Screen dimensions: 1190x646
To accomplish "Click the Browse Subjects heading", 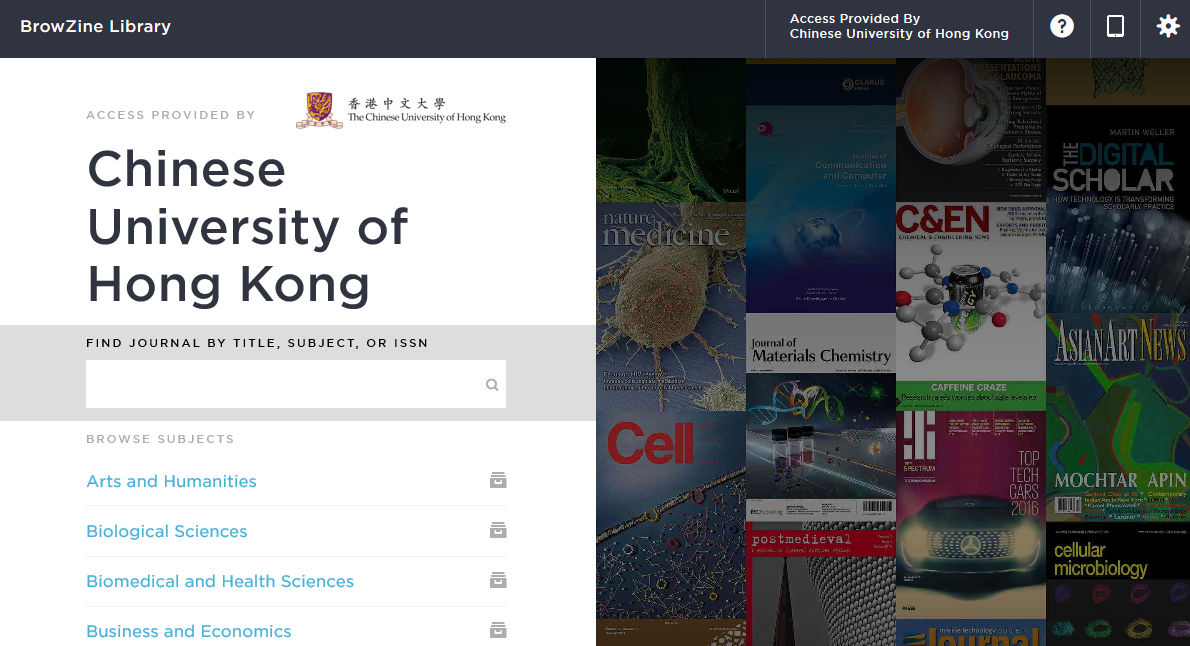I will coord(160,439).
